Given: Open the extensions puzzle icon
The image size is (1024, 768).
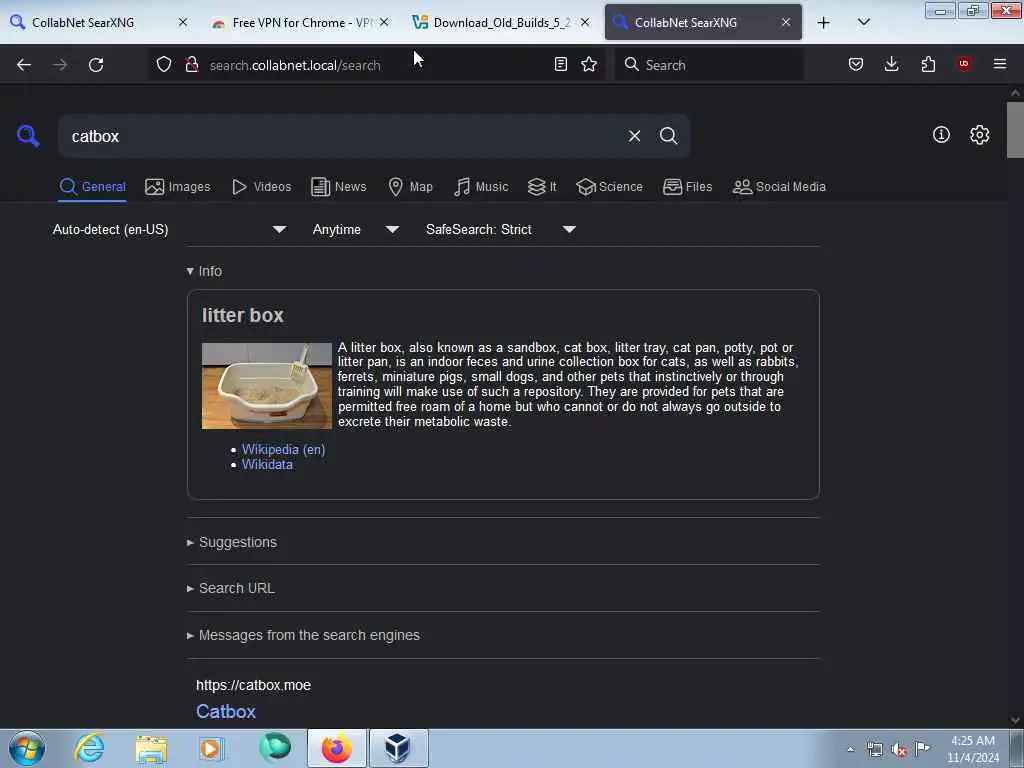Looking at the screenshot, I should point(928,64).
